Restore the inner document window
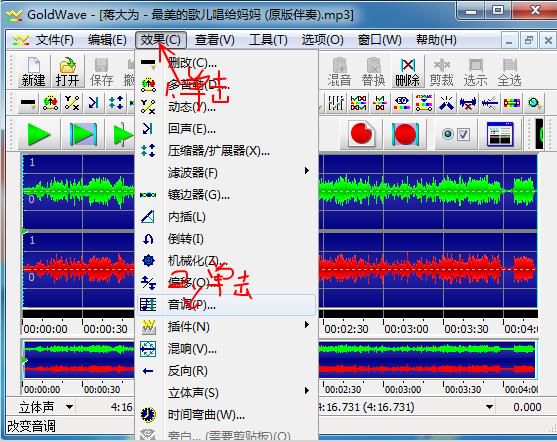Viewport: 557px width, 442px height. pos(528,41)
